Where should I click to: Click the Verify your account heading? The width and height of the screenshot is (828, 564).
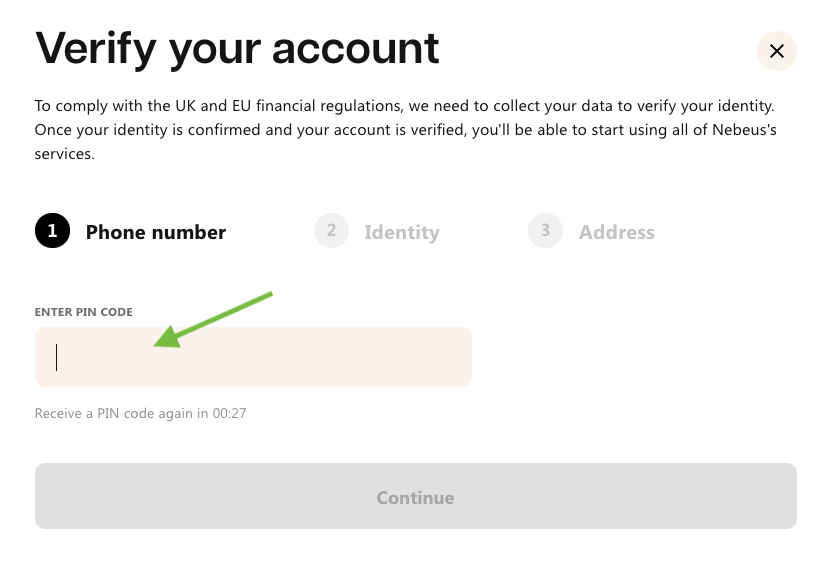point(237,49)
